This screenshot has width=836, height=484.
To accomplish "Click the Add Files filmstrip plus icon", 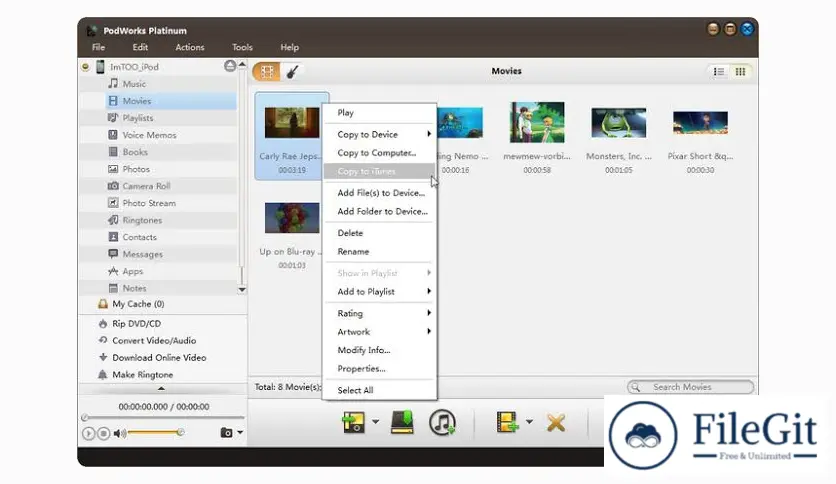I will 507,422.
